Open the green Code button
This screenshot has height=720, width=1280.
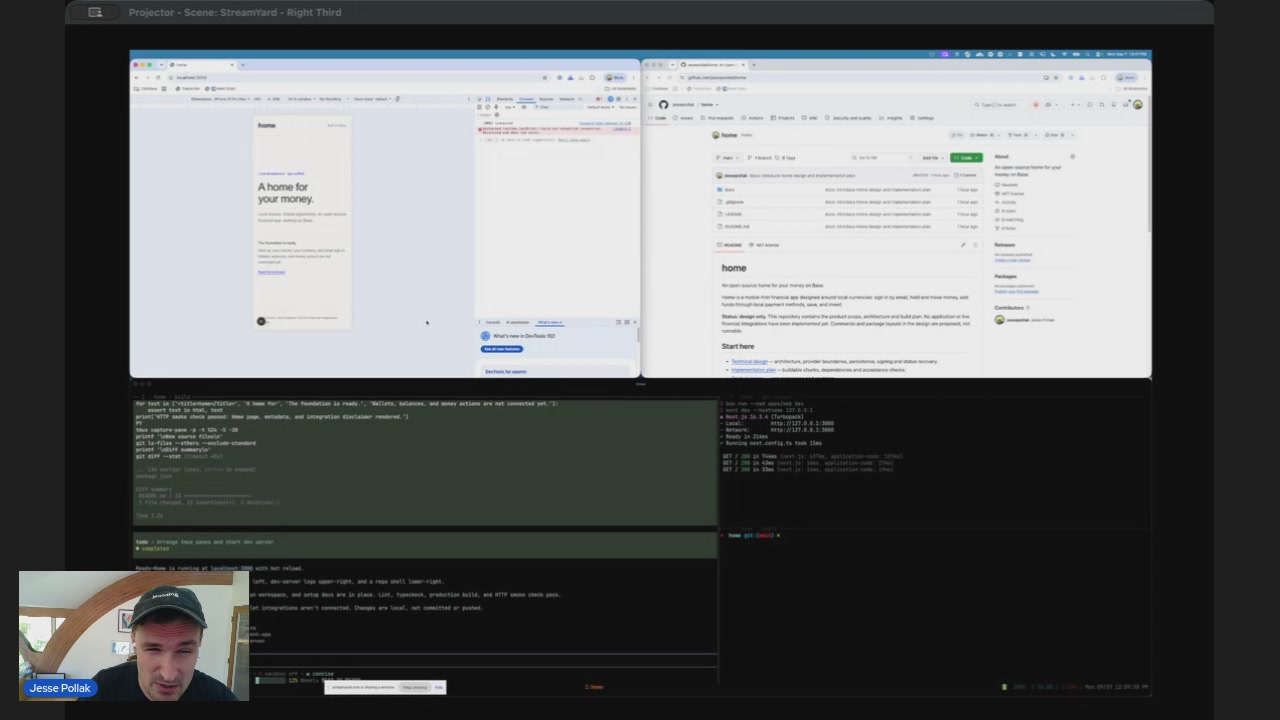coord(966,158)
